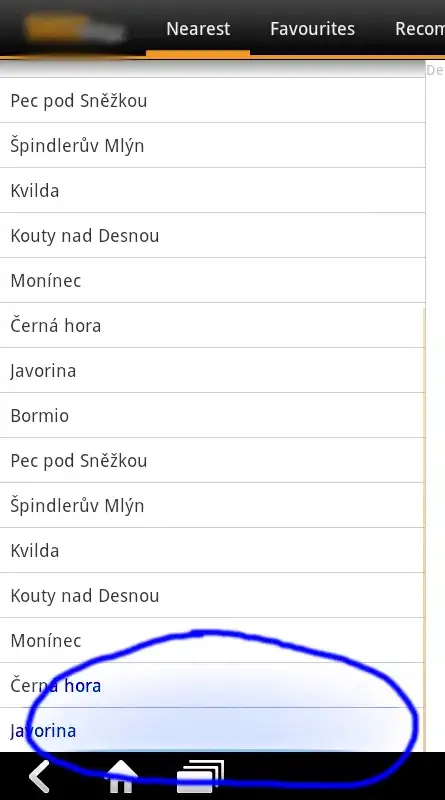This screenshot has height=800, width=445.
Task: Select Bormio from the resort list
Action: pos(212,415)
